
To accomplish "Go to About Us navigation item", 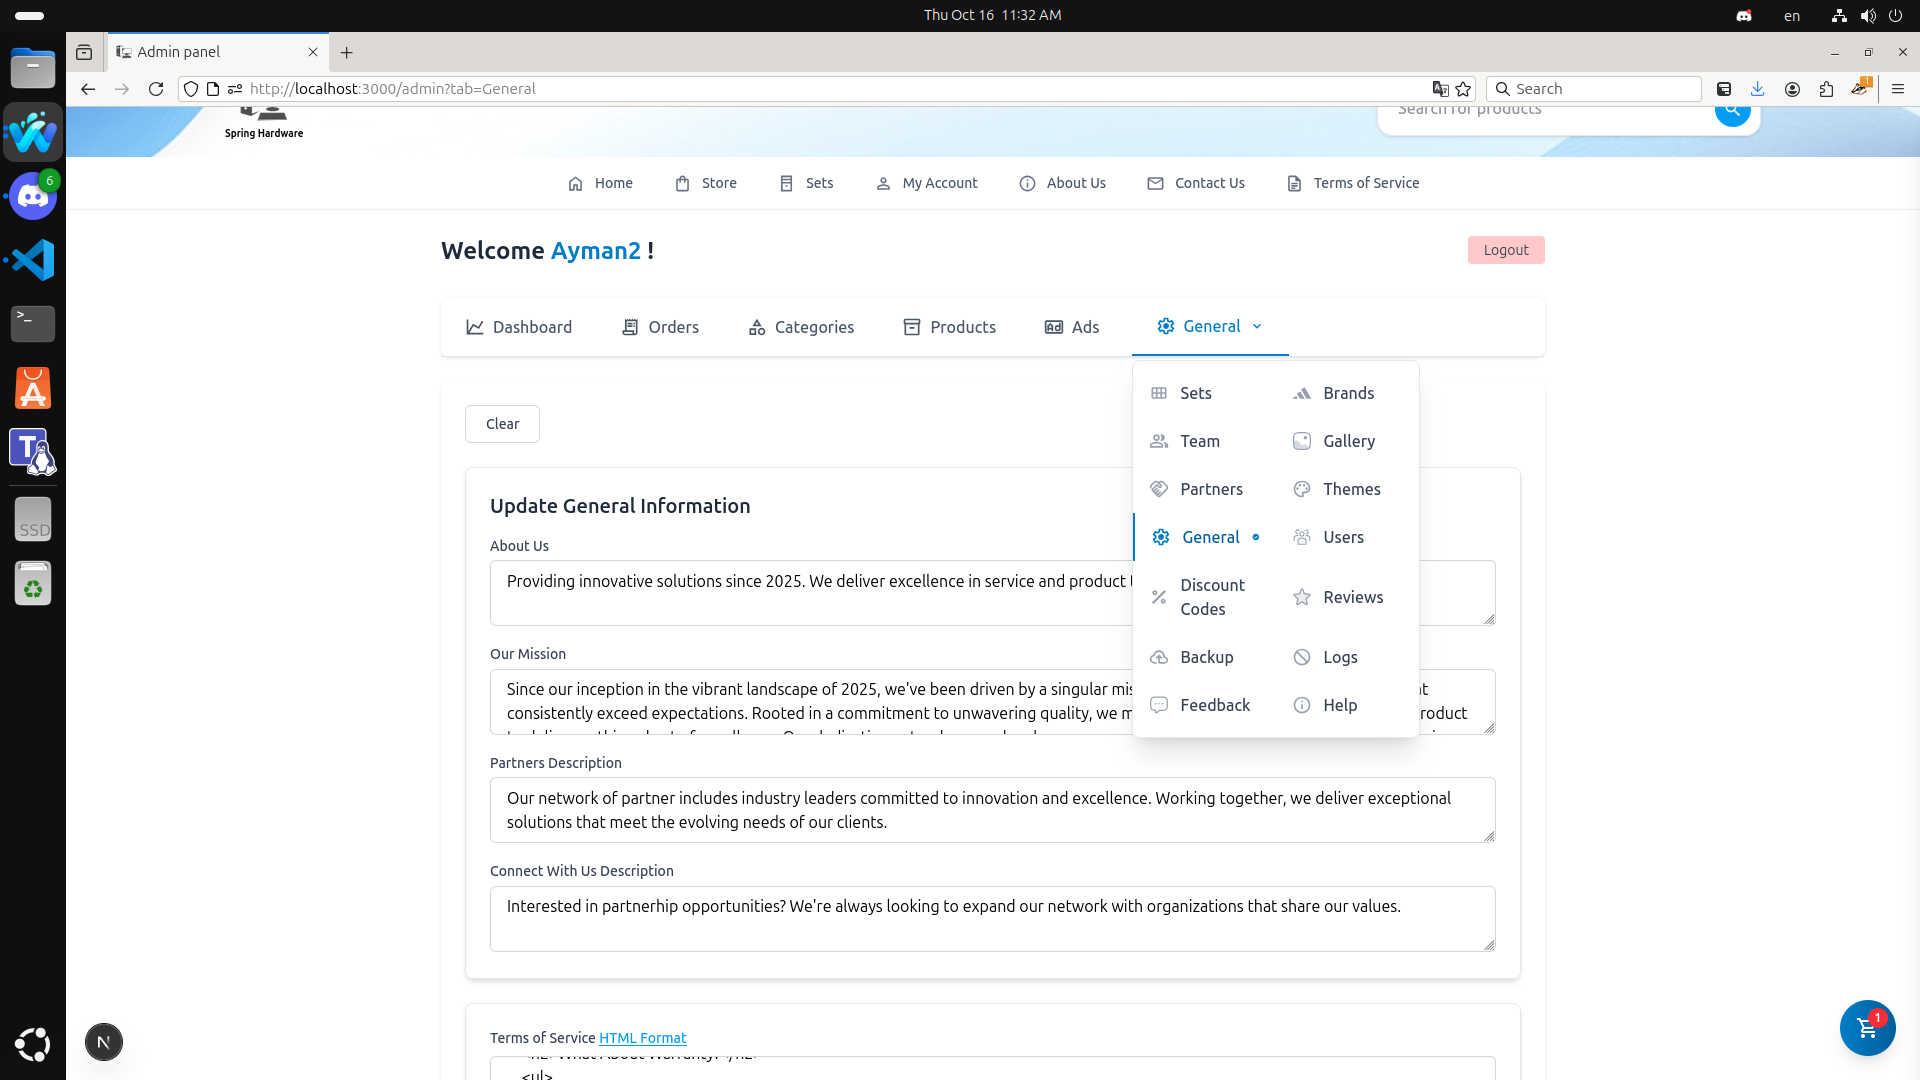I will pyautogui.click(x=1062, y=183).
